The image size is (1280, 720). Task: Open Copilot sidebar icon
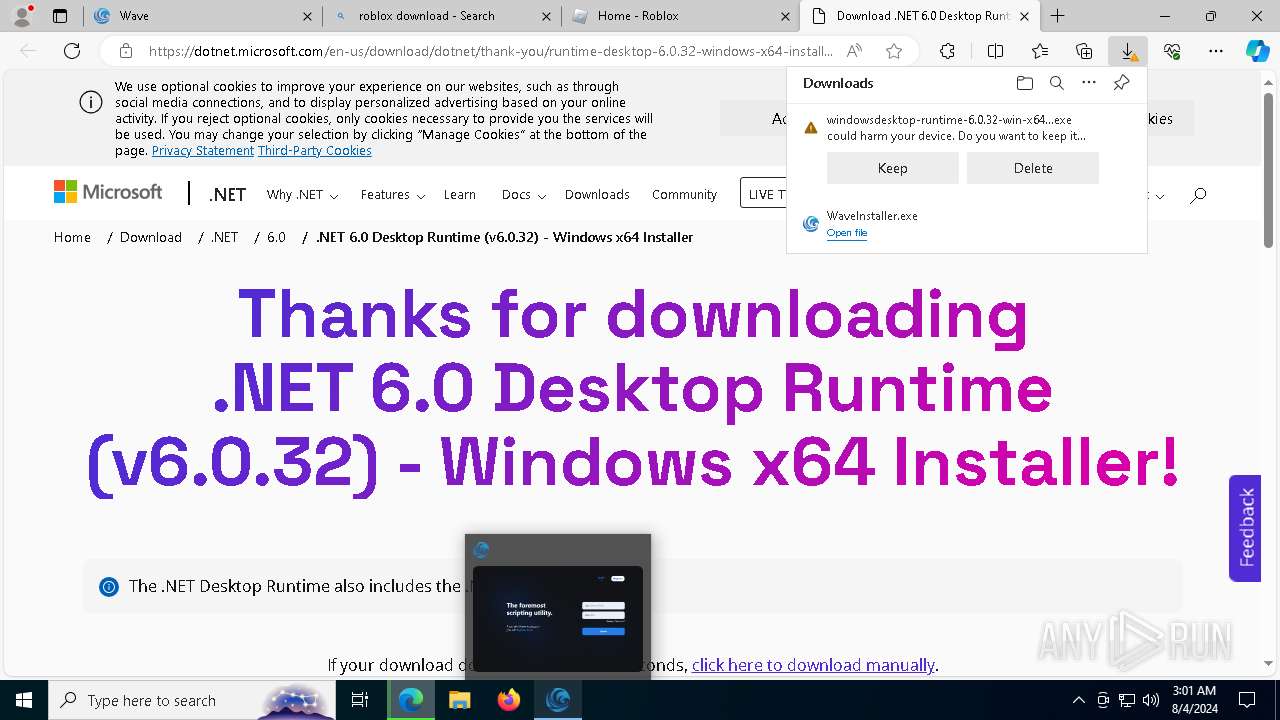click(1257, 51)
